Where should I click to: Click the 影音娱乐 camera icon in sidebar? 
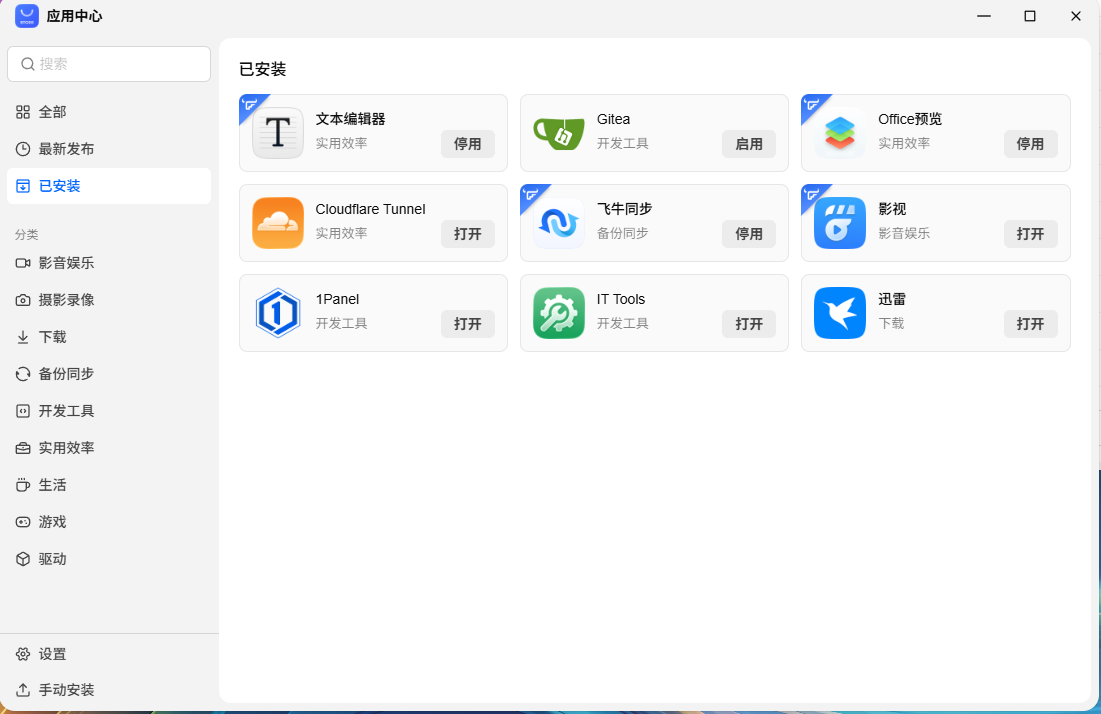pyautogui.click(x=23, y=263)
